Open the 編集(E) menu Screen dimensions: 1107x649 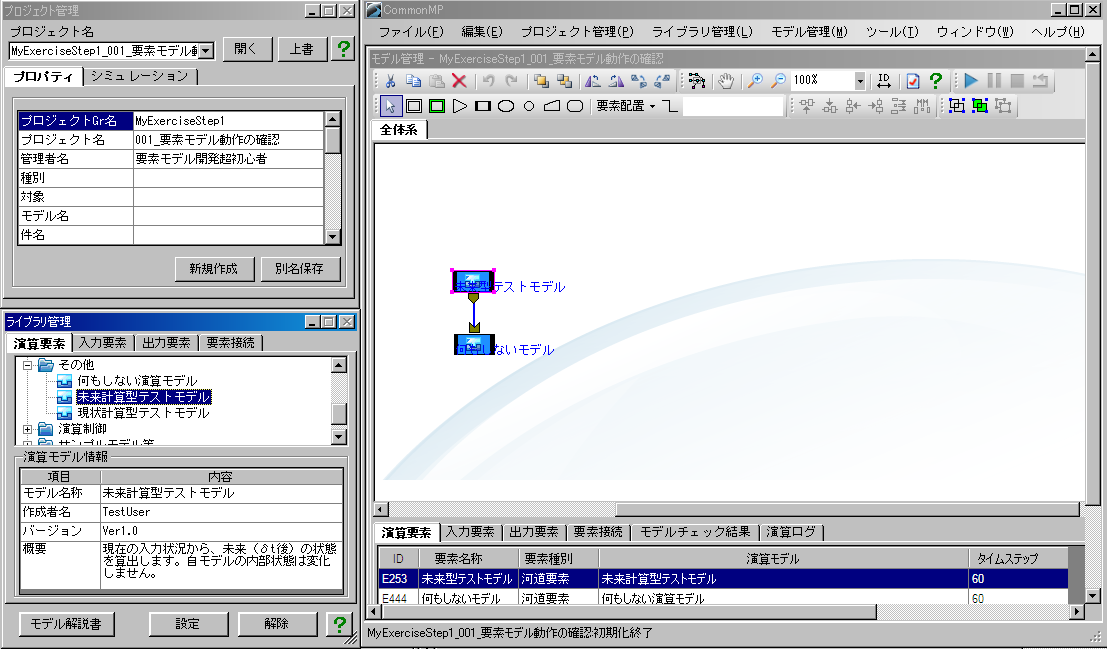point(481,32)
